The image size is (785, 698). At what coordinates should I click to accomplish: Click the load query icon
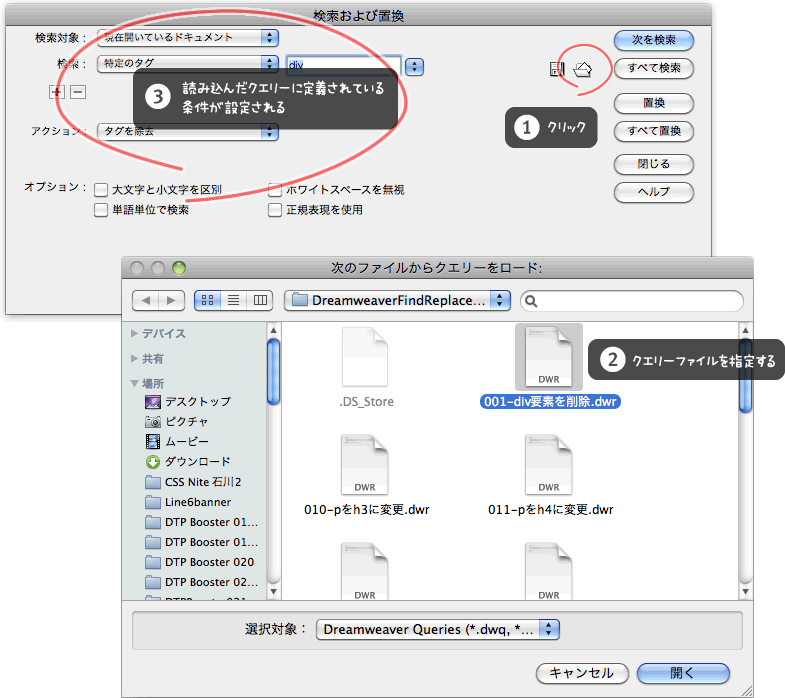[583, 69]
